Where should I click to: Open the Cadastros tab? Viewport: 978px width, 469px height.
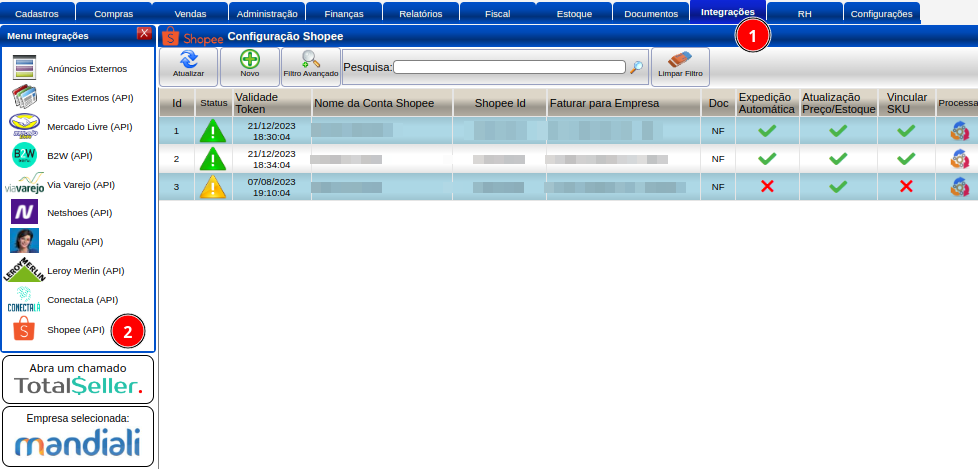point(37,13)
